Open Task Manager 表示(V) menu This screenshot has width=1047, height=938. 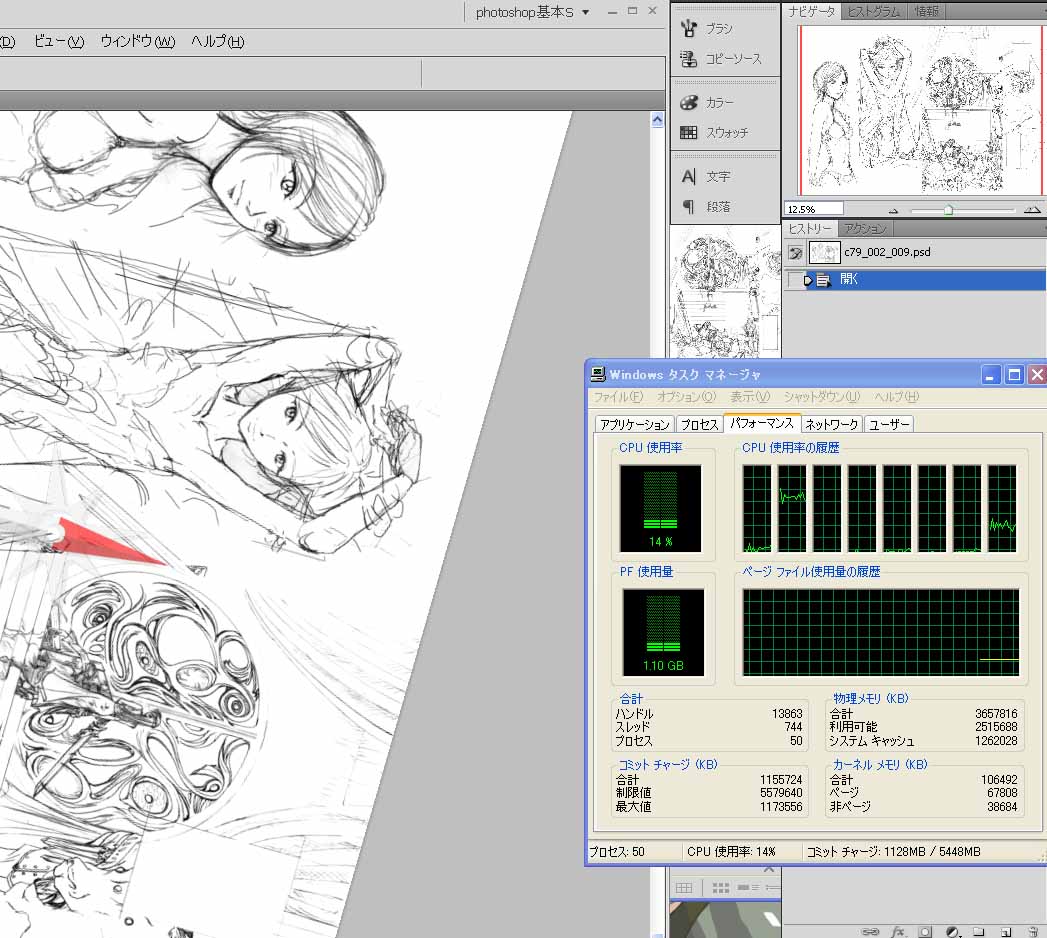(x=750, y=397)
